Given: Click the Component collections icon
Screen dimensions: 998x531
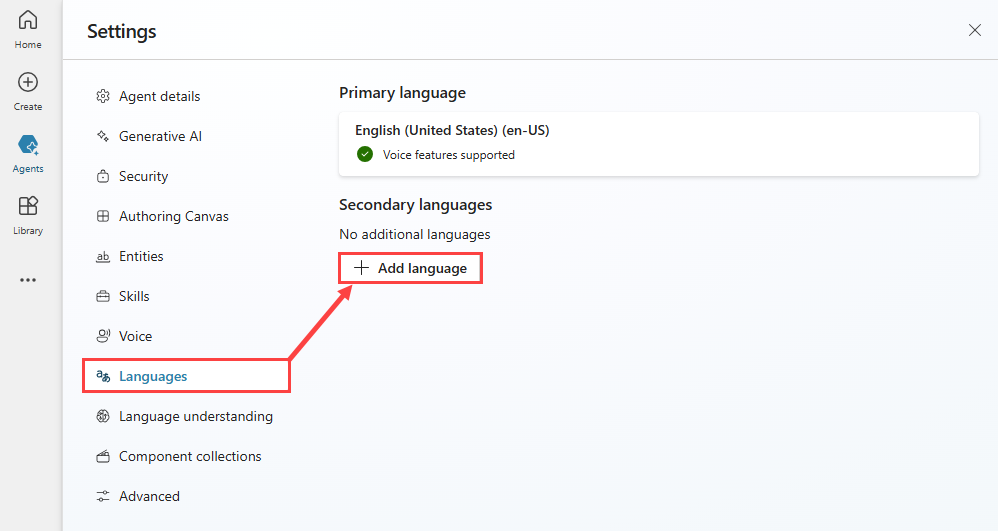Looking at the screenshot, I should click(x=102, y=457).
